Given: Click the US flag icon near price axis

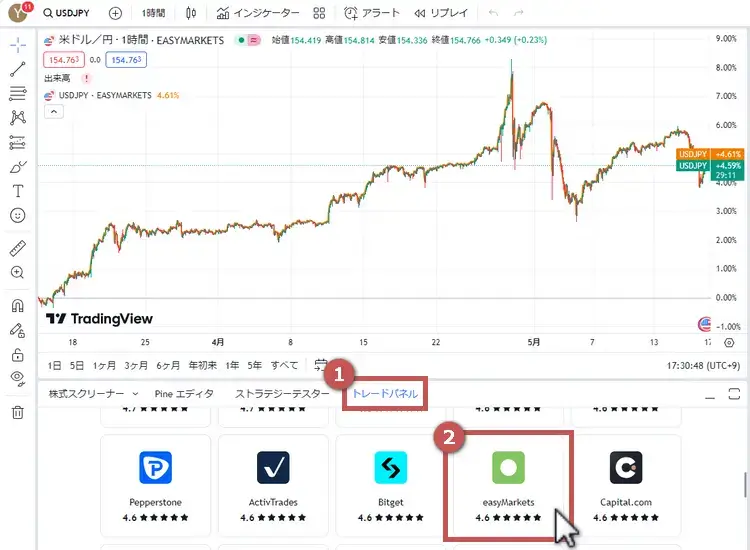Looking at the screenshot, I should [x=704, y=324].
